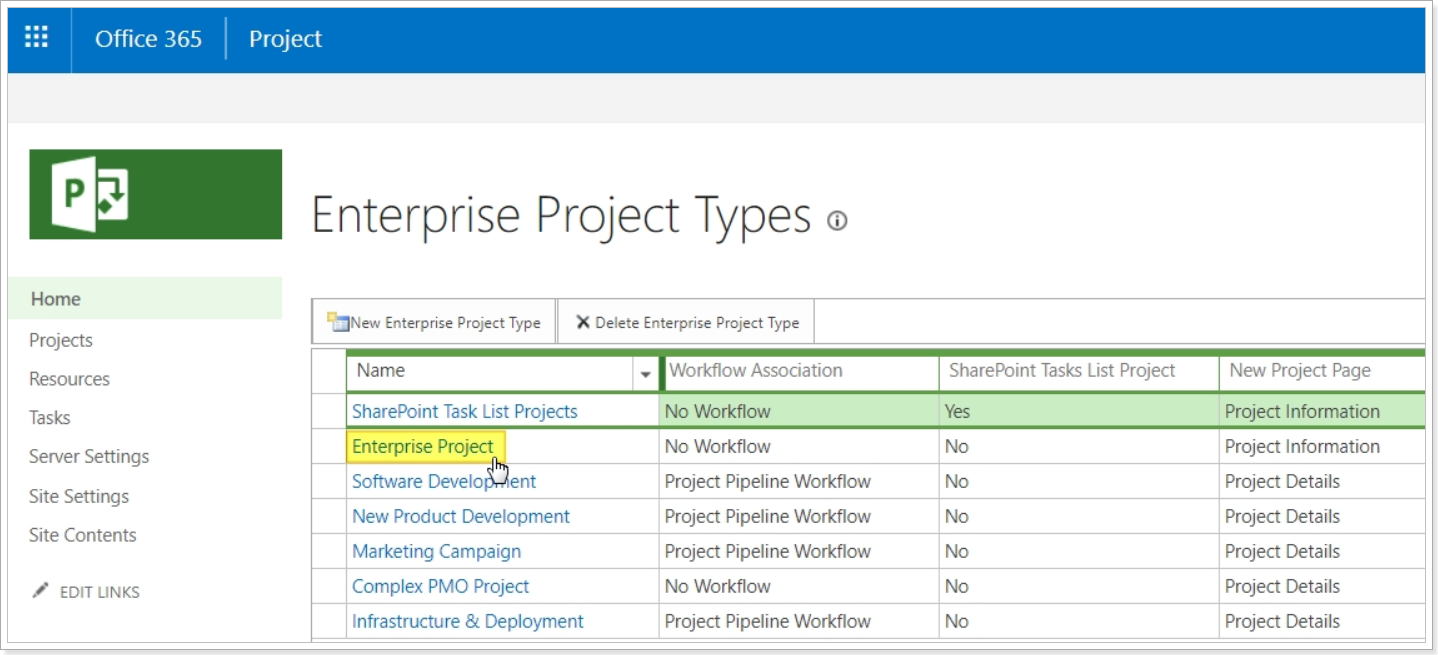Click the Office 365 link in header

[148, 39]
